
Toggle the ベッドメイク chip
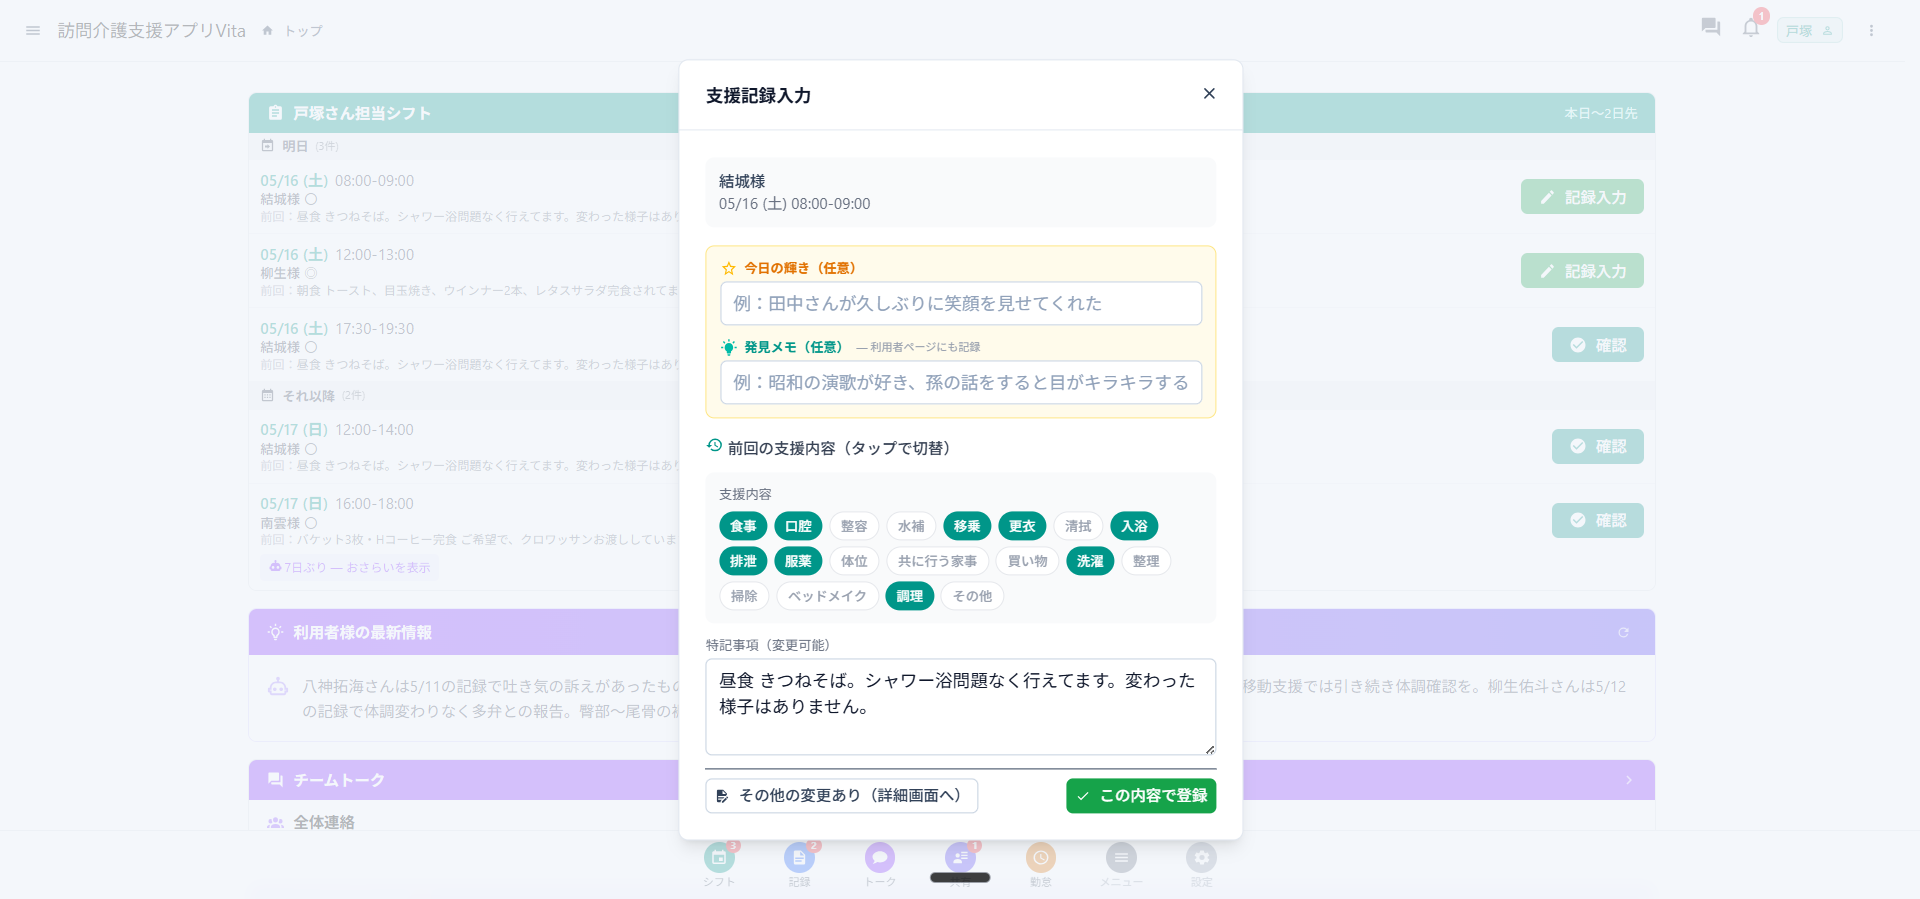827,596
